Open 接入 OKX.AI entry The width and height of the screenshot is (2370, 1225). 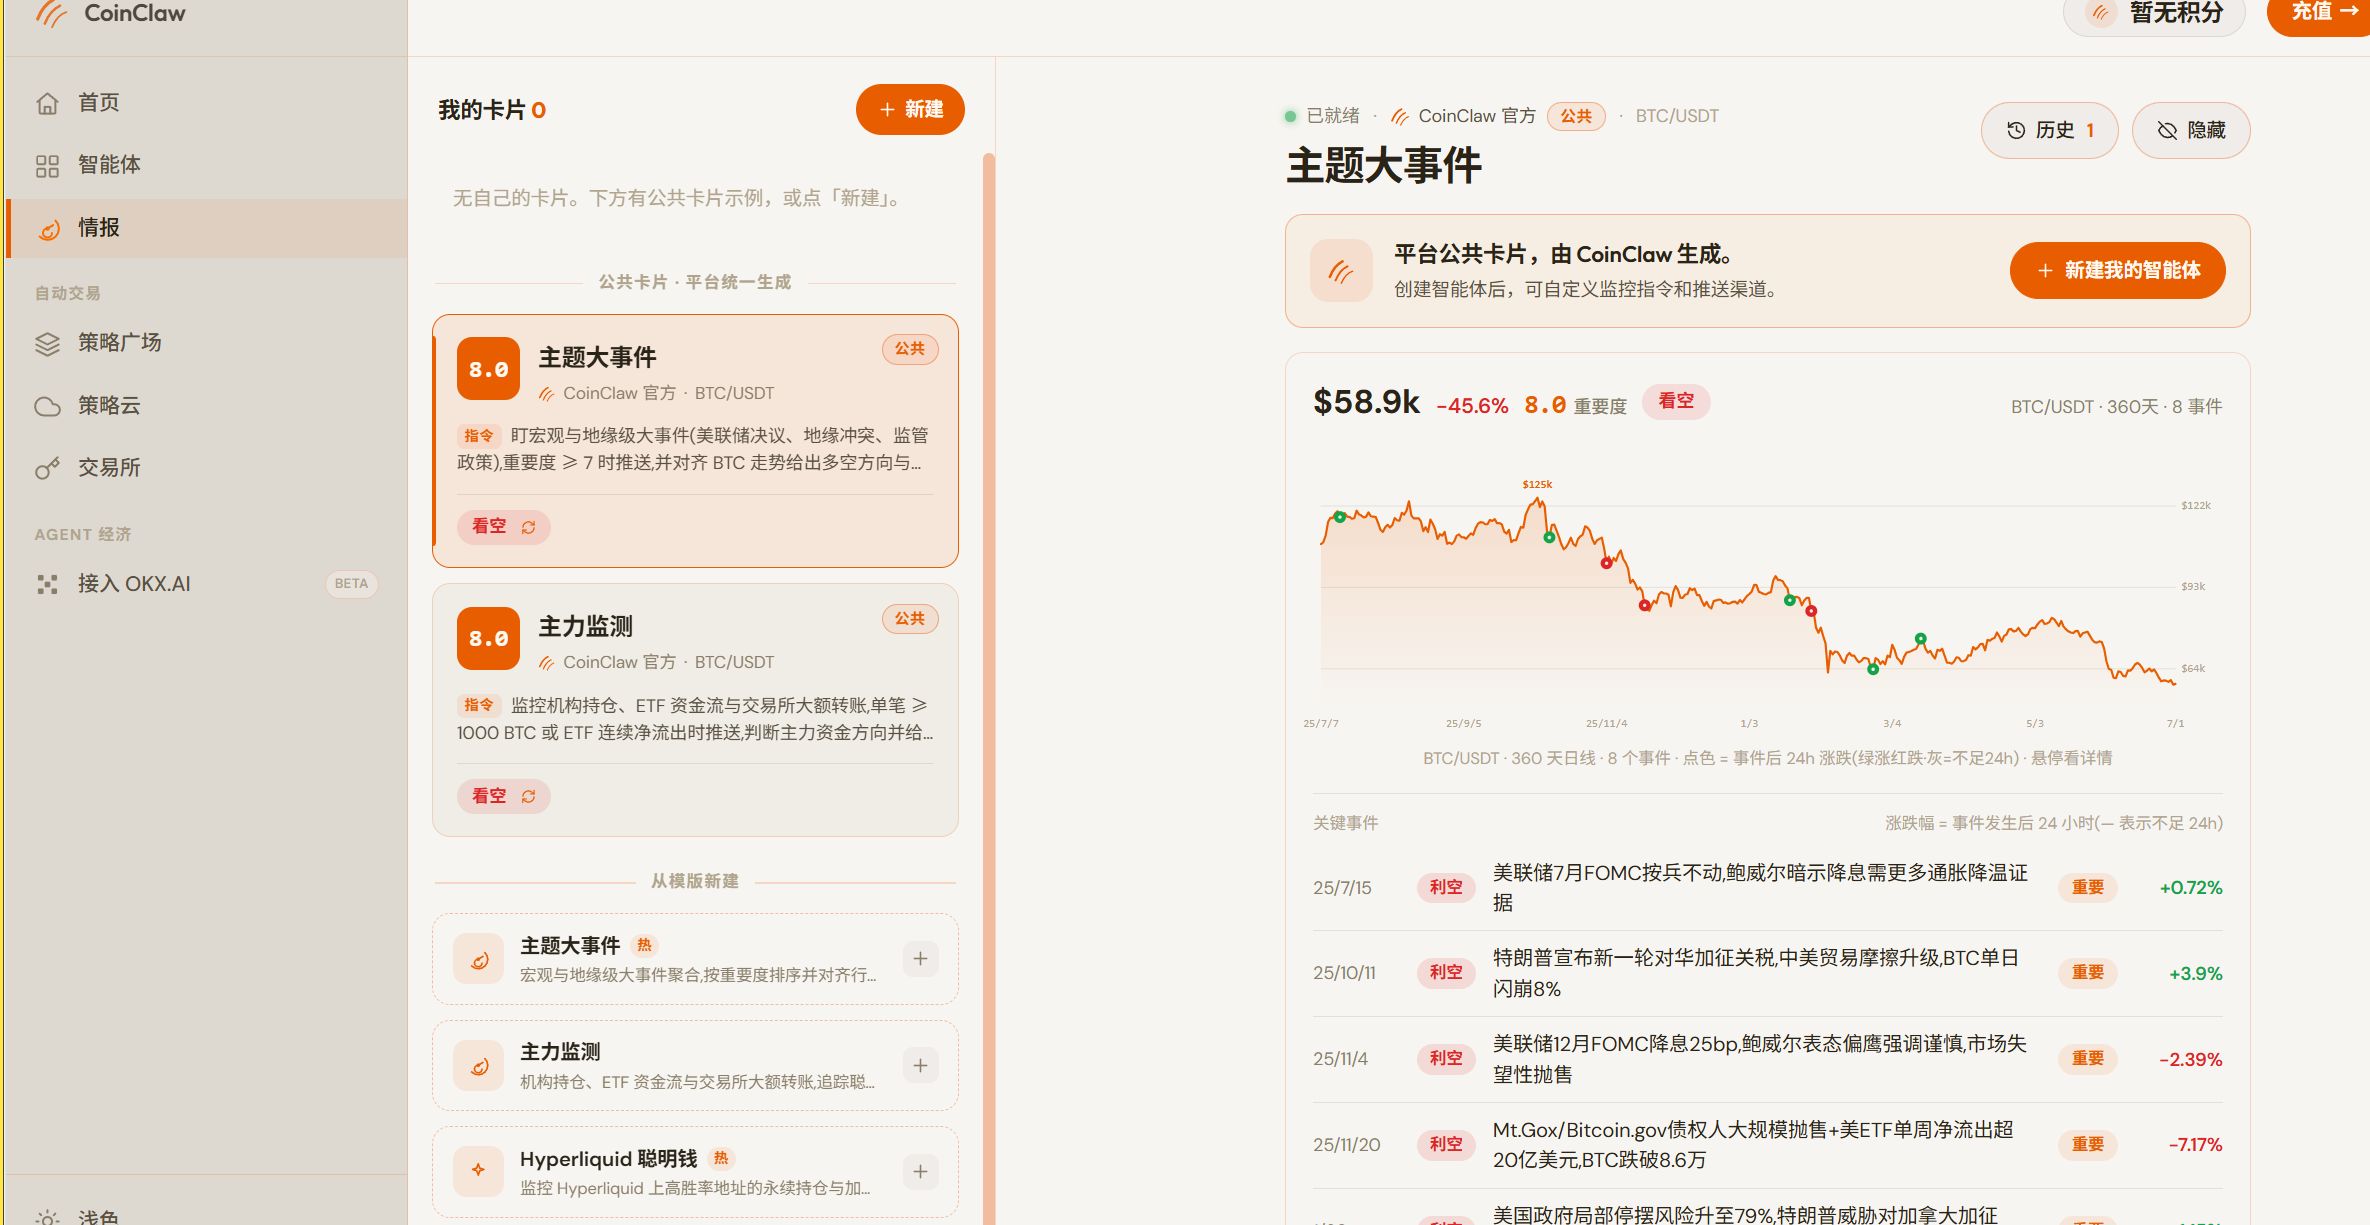(x=206, y=583)
